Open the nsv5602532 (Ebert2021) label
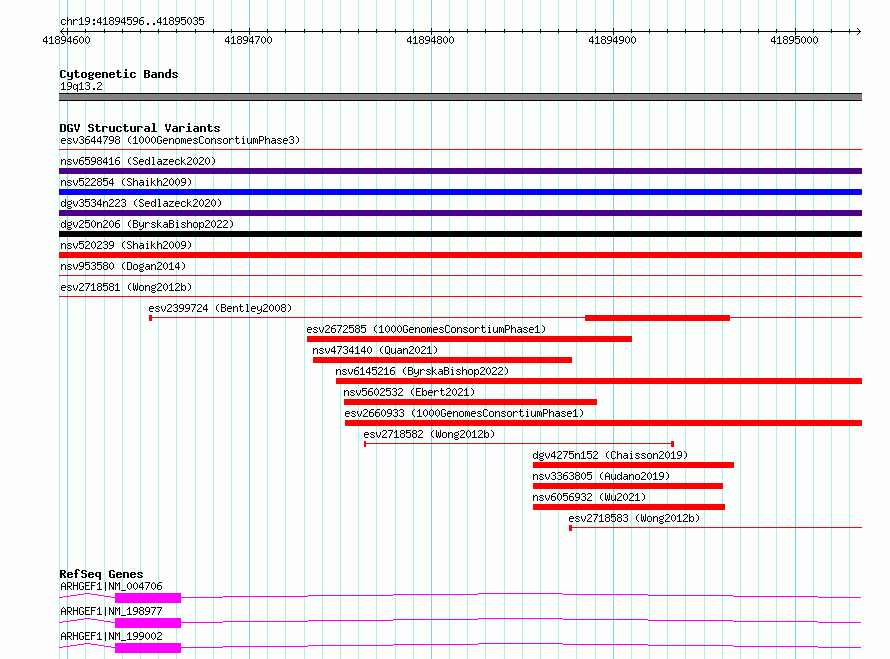The image size is (890, 659). (409, 392)
